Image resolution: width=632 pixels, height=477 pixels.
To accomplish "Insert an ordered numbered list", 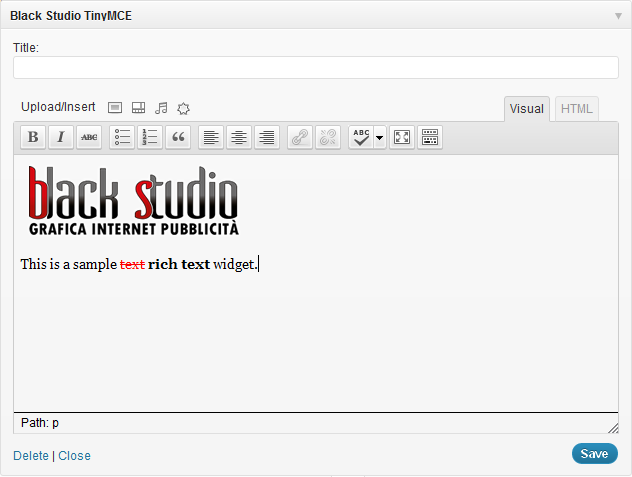I will tap(150, 137).
